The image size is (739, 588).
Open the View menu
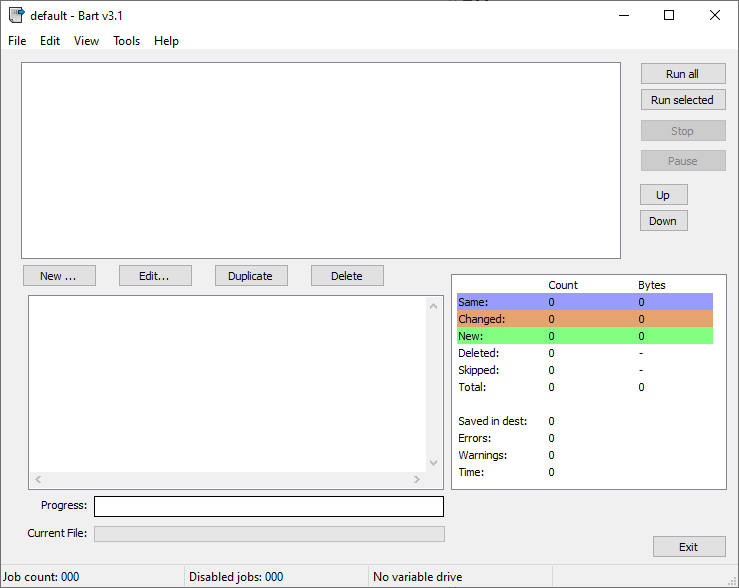click(x=87, y=41)
